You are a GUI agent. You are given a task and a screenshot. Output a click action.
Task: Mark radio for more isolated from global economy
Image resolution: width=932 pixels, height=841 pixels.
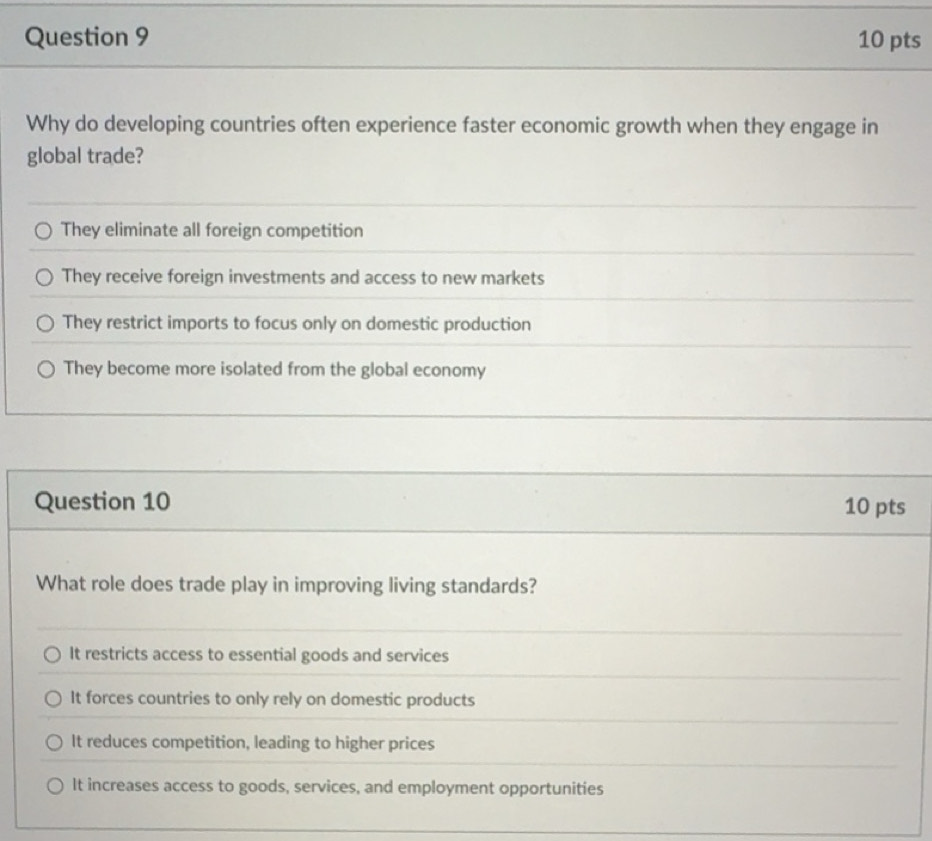click(46, 370)
